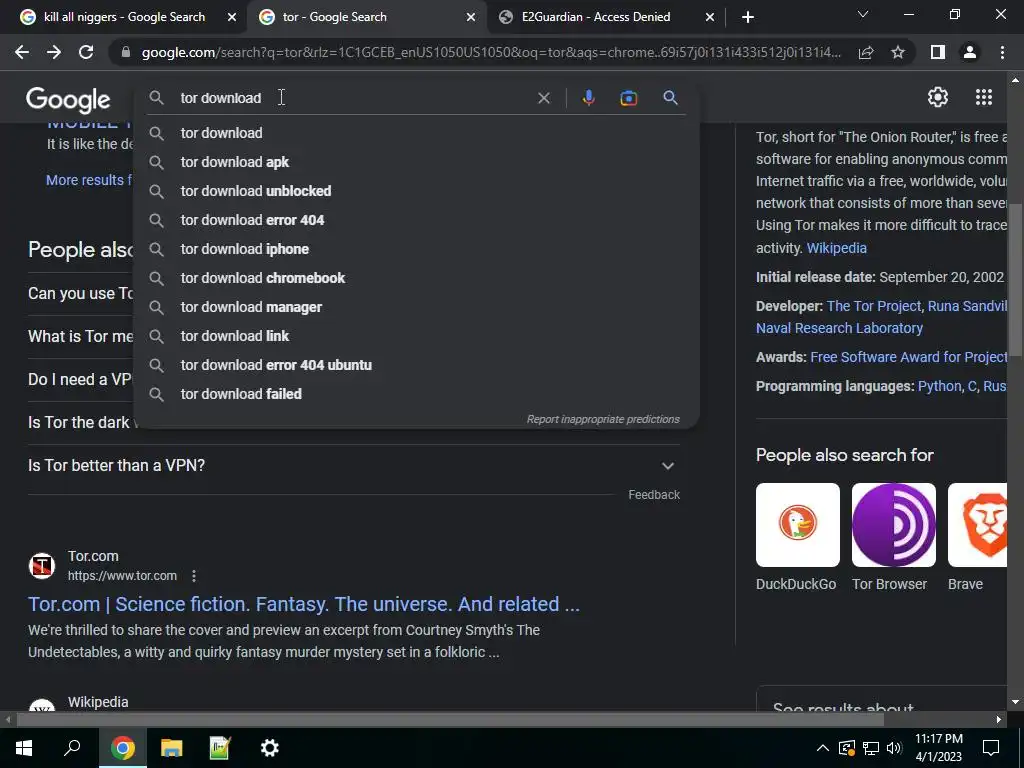Click the clock showing 11:17 PM
The image size is (1024, 768).
(x=938, y=739)
